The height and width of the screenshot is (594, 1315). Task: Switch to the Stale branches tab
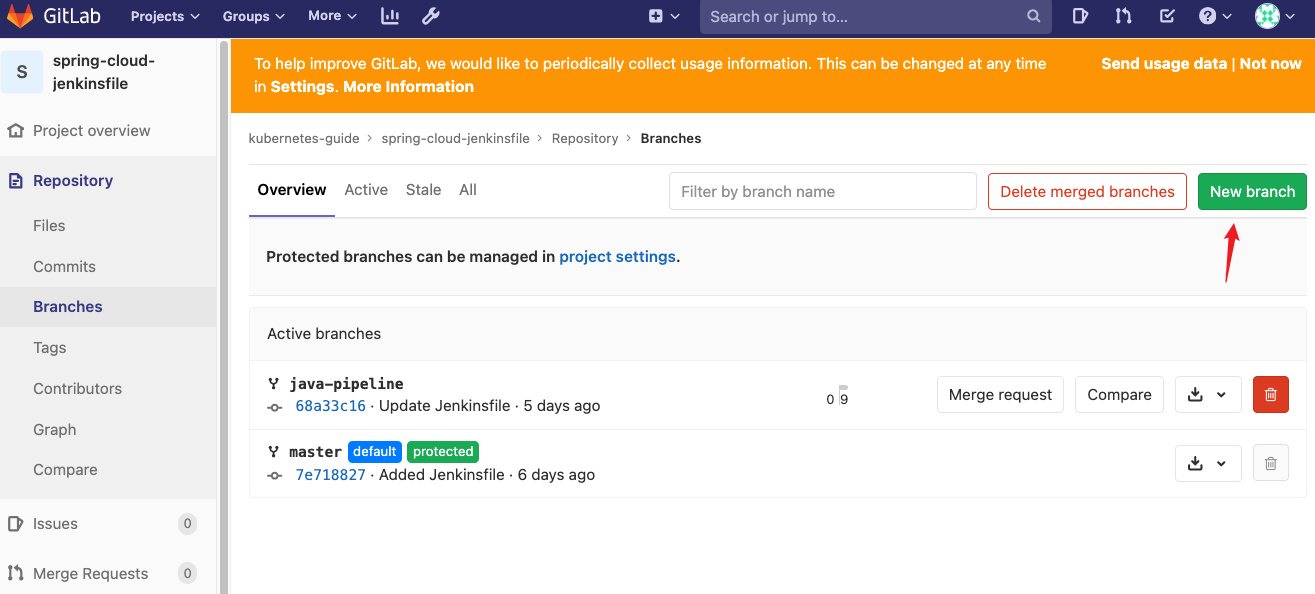424,190
